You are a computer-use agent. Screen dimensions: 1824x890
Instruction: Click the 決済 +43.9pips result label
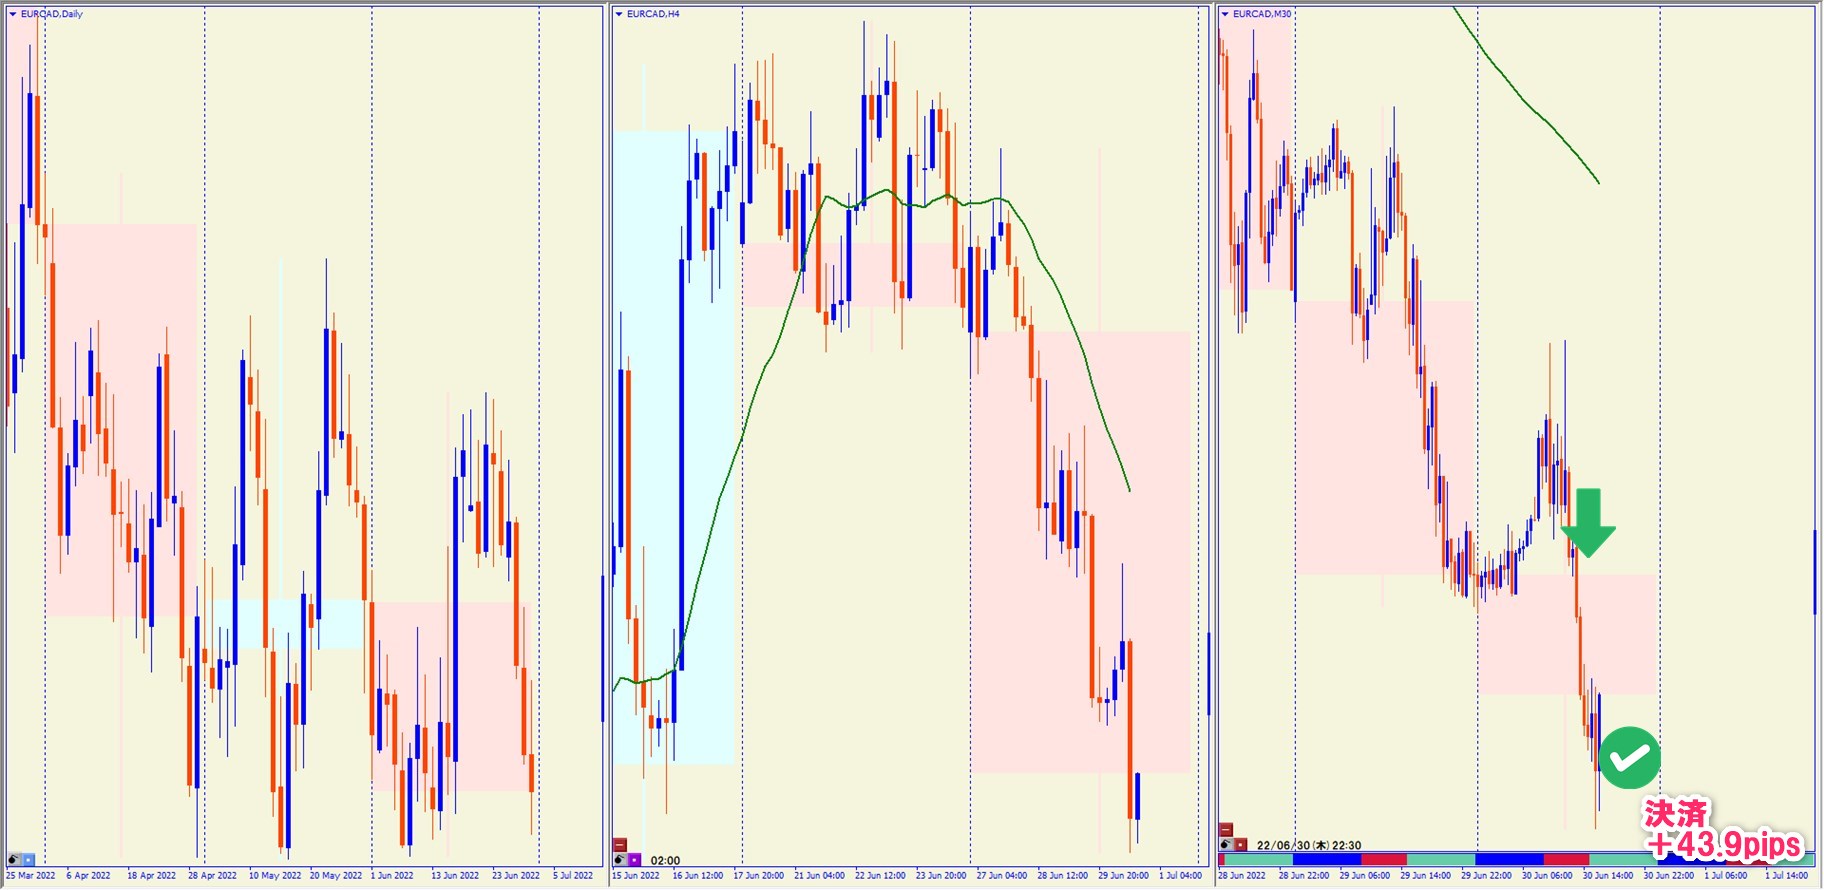pyautogui.click(x=1722, y=830)
